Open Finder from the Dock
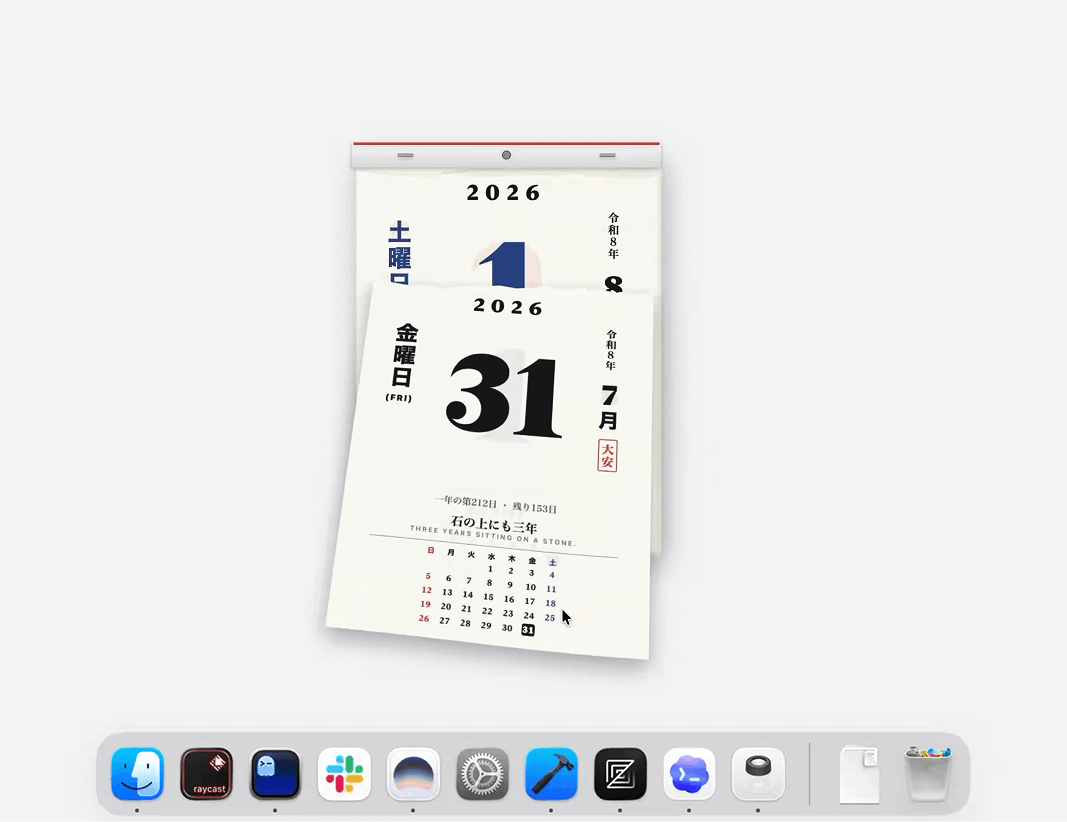This screenshot has height=822, width=1067. point(137,774)
